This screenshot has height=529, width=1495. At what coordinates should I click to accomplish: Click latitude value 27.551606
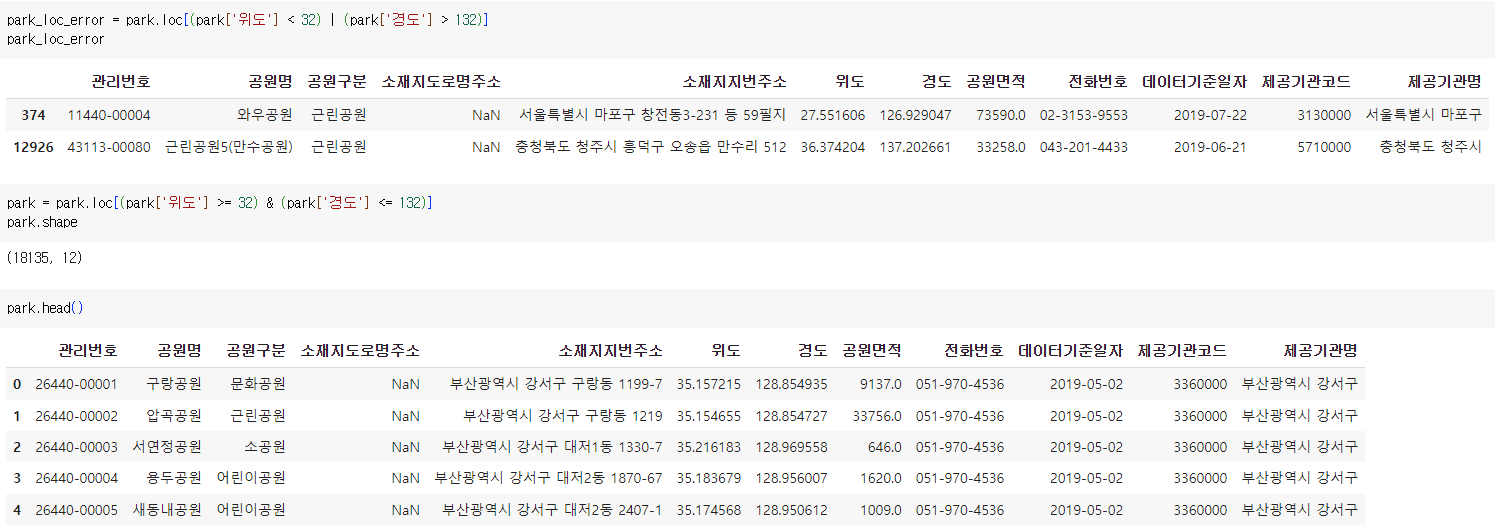point(832,115)
